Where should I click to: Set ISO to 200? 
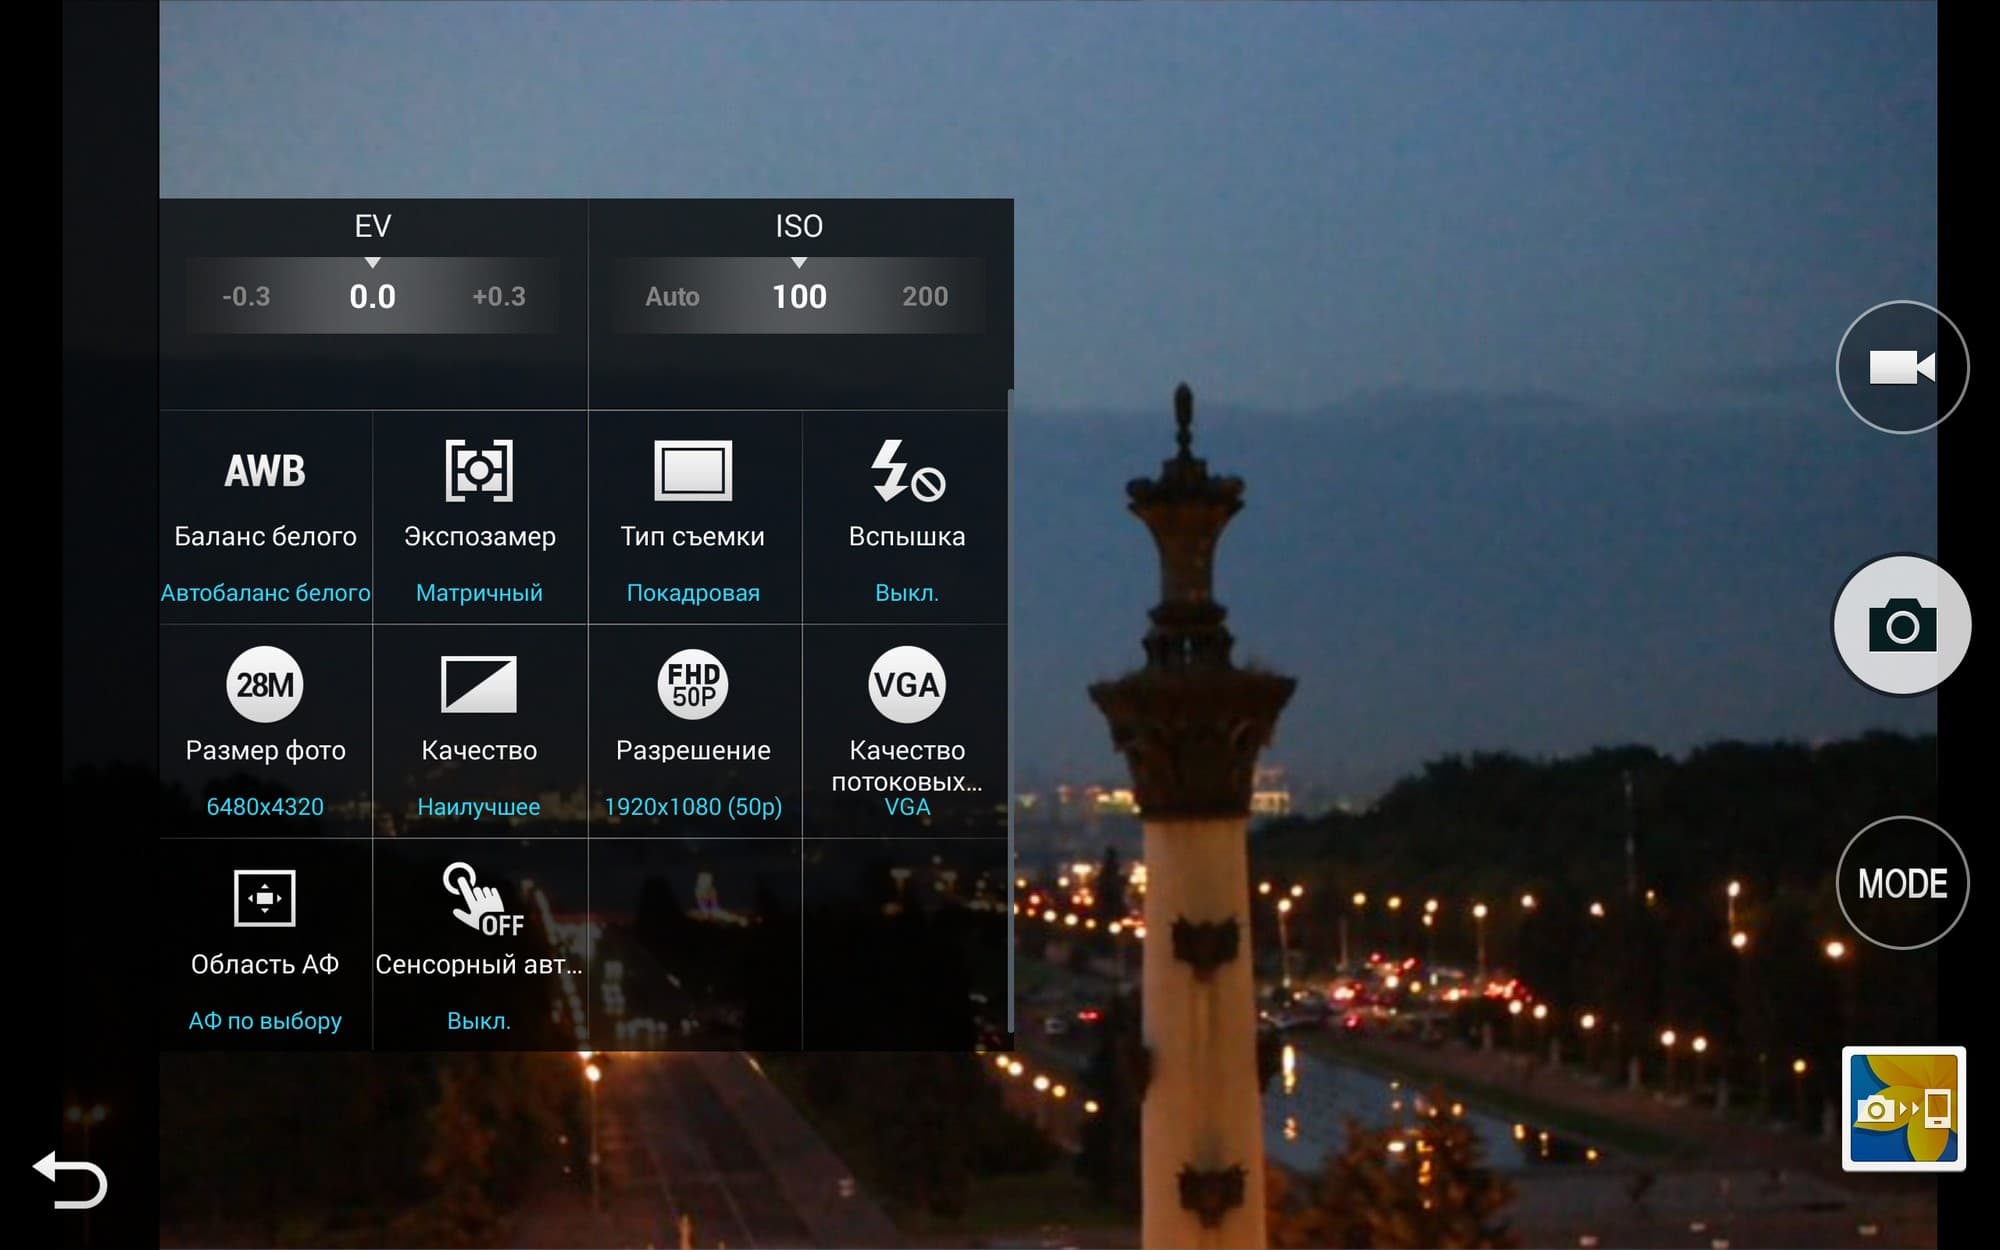click(925, 296)
